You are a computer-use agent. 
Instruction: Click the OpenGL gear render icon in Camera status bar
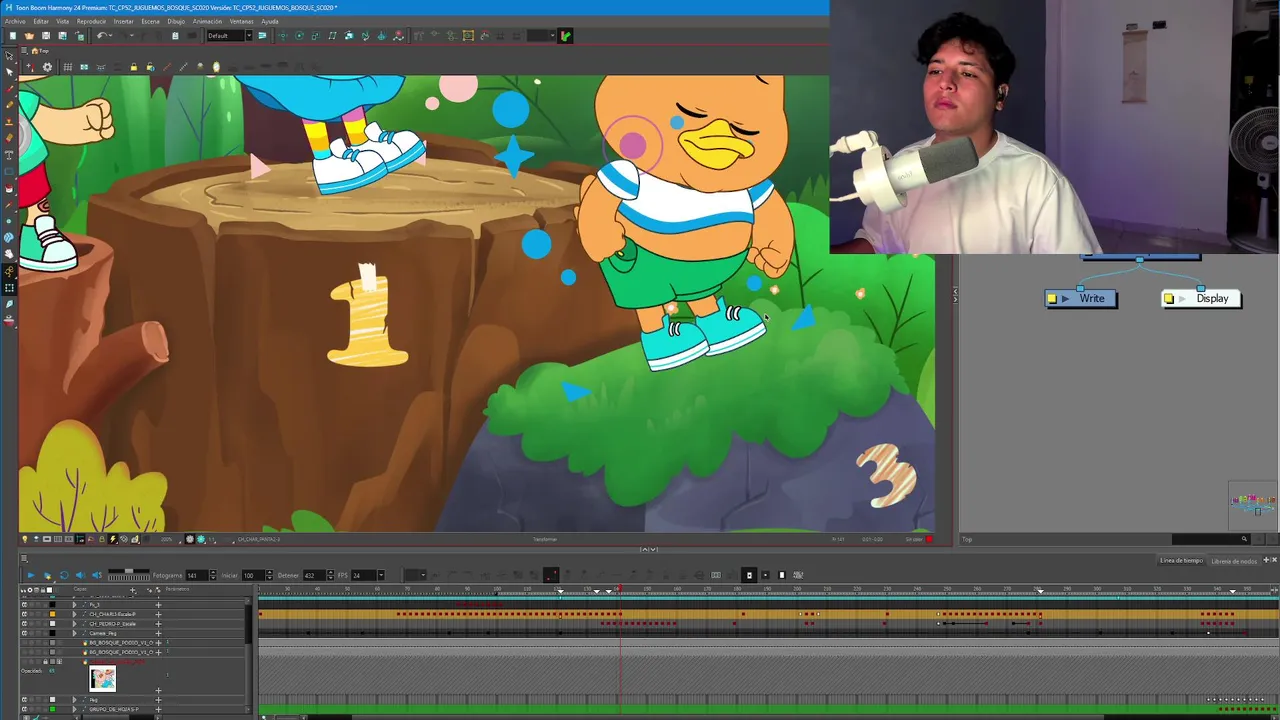point(189,539)
